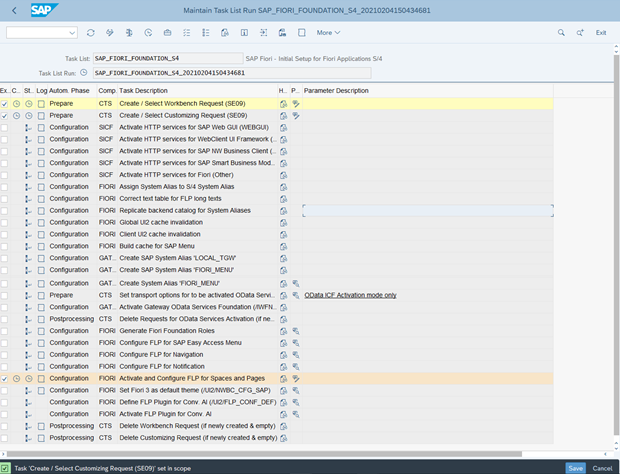Image resolution: width=620 pixels, height=475 pixels.
Task: Click the refresh icon in the toolbar
Action: (x=91, y=33)
